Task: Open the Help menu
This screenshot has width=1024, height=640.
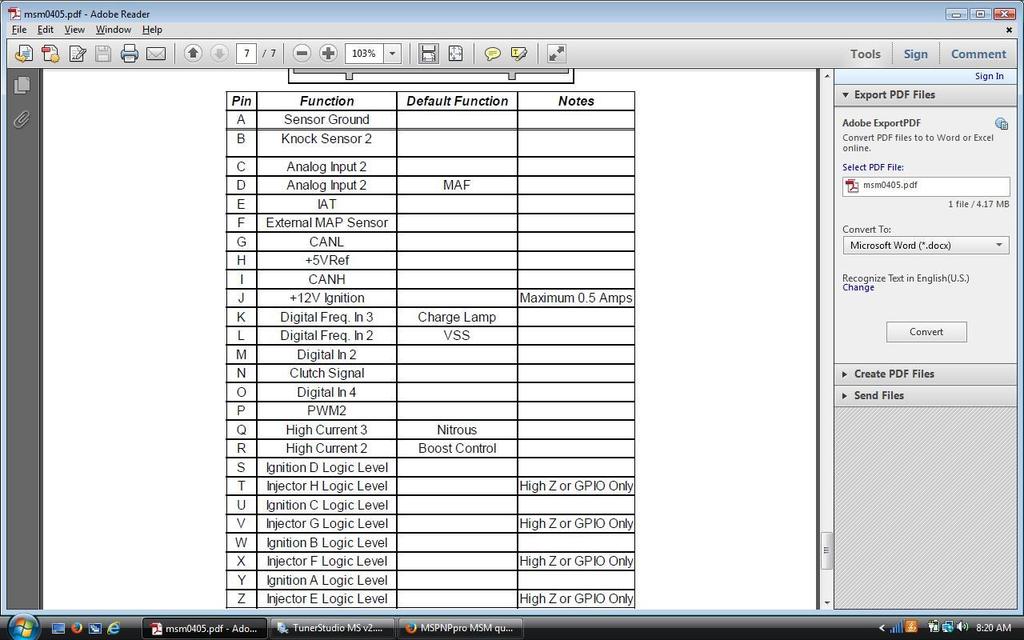Action: 152,29
